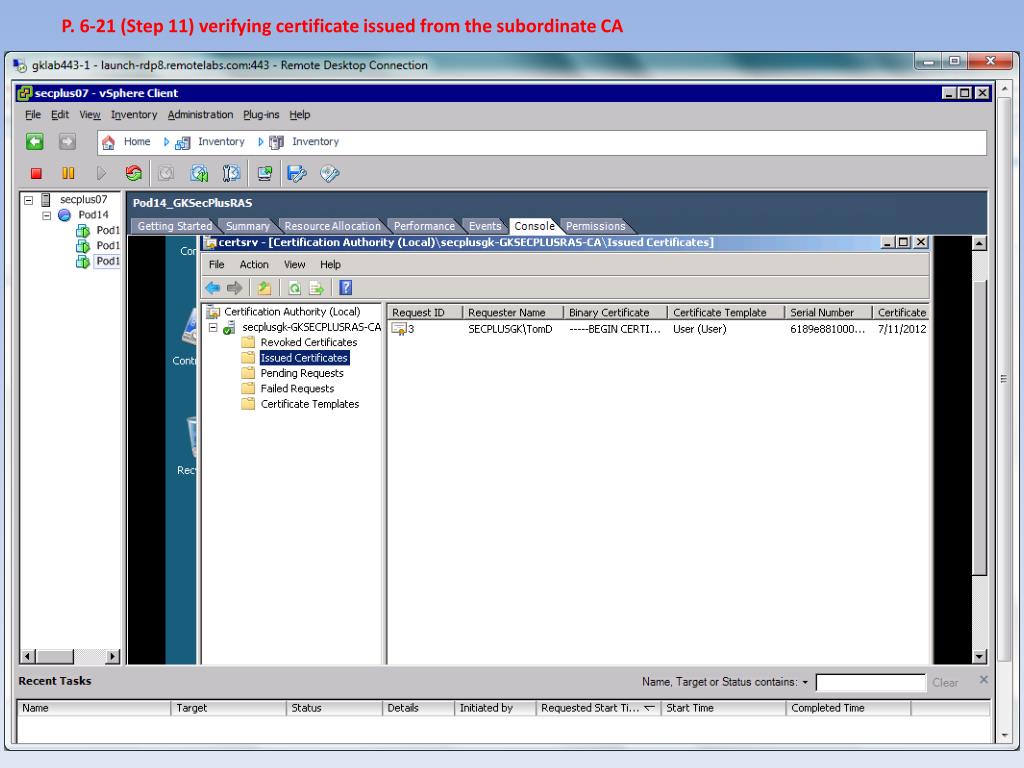Select Certification Authority (Local) root node
The image size is (1024, 768).
point(292,312)
